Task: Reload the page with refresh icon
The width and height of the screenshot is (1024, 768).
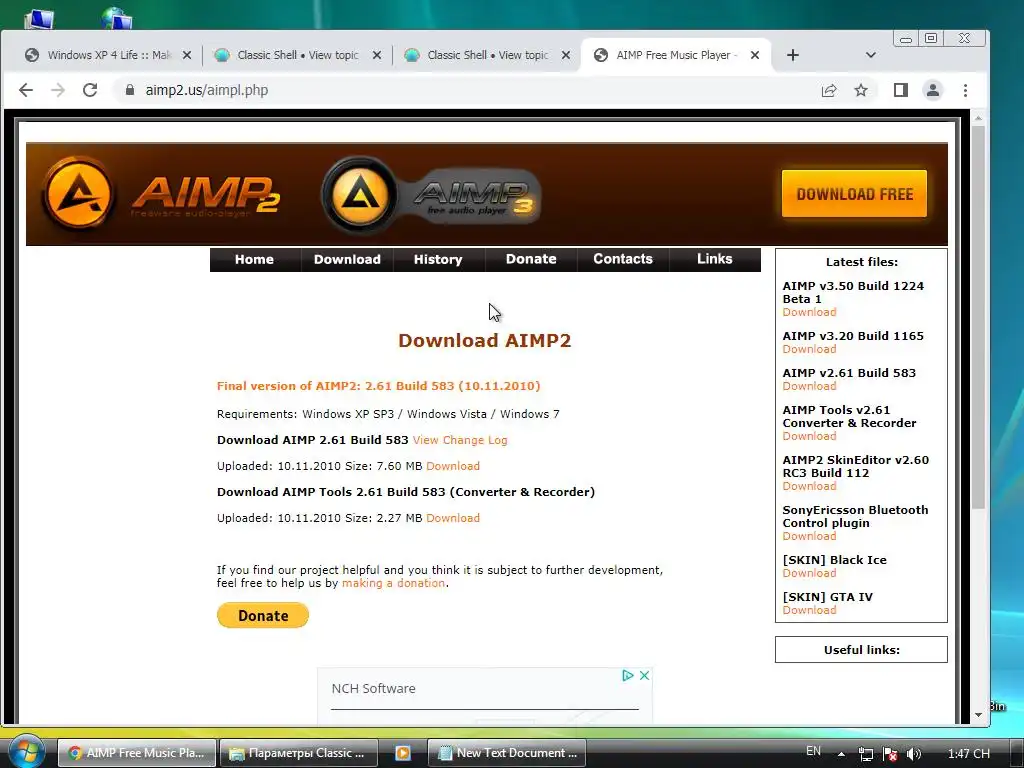Action: tap(90, 90)
